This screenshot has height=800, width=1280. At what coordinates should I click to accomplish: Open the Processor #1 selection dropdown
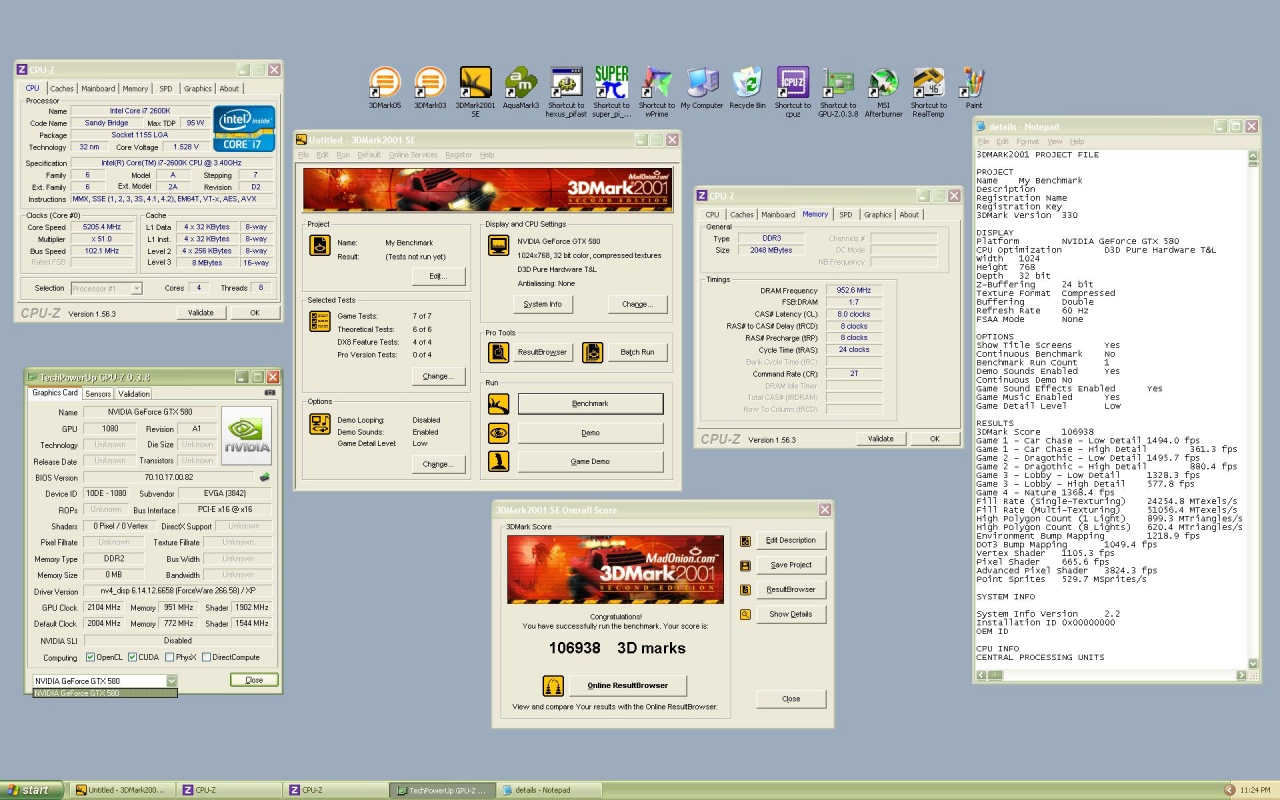(136, 288)
